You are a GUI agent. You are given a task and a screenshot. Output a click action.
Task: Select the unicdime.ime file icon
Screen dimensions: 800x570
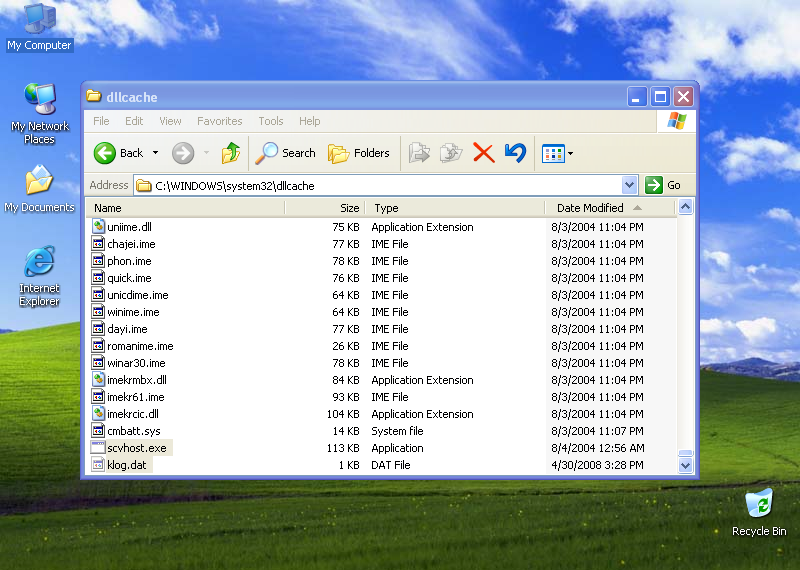[98, 294]
